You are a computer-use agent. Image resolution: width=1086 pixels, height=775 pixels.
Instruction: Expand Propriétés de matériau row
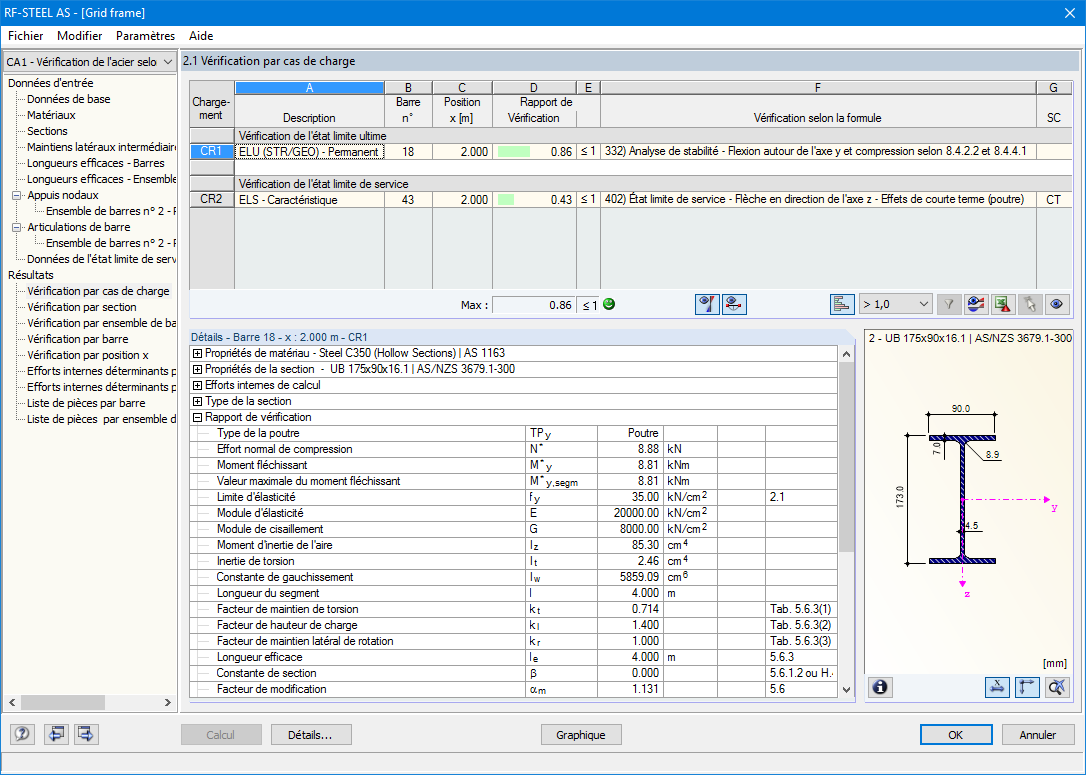click(x=197, y=353)
